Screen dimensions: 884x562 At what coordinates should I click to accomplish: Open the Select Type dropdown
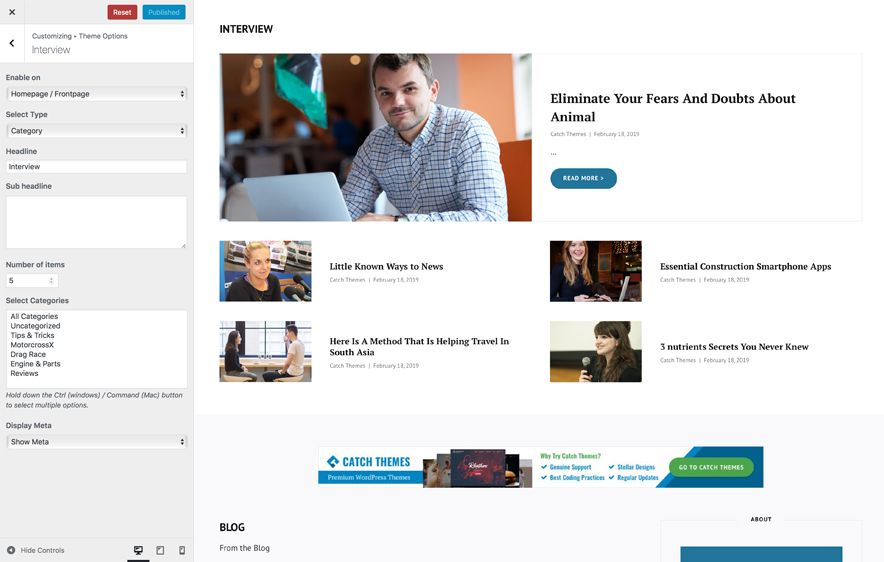coord(96,131)
